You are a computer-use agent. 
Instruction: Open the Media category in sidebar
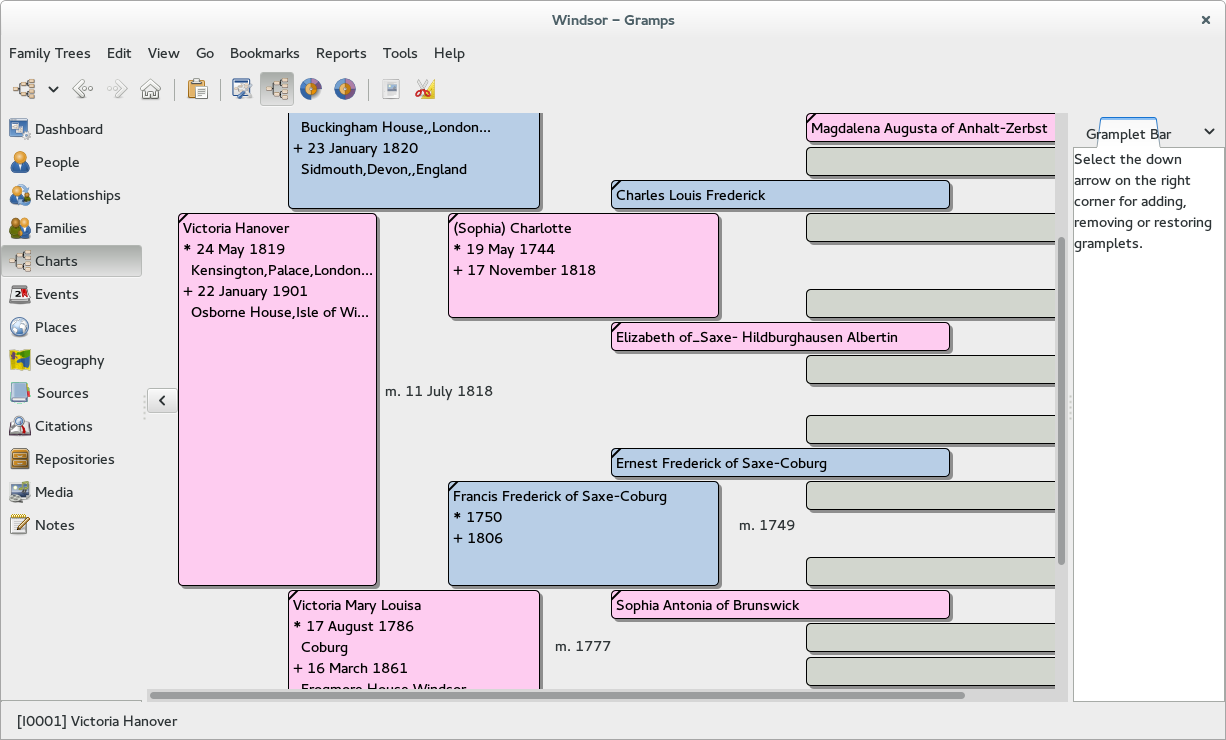[54, 492]
